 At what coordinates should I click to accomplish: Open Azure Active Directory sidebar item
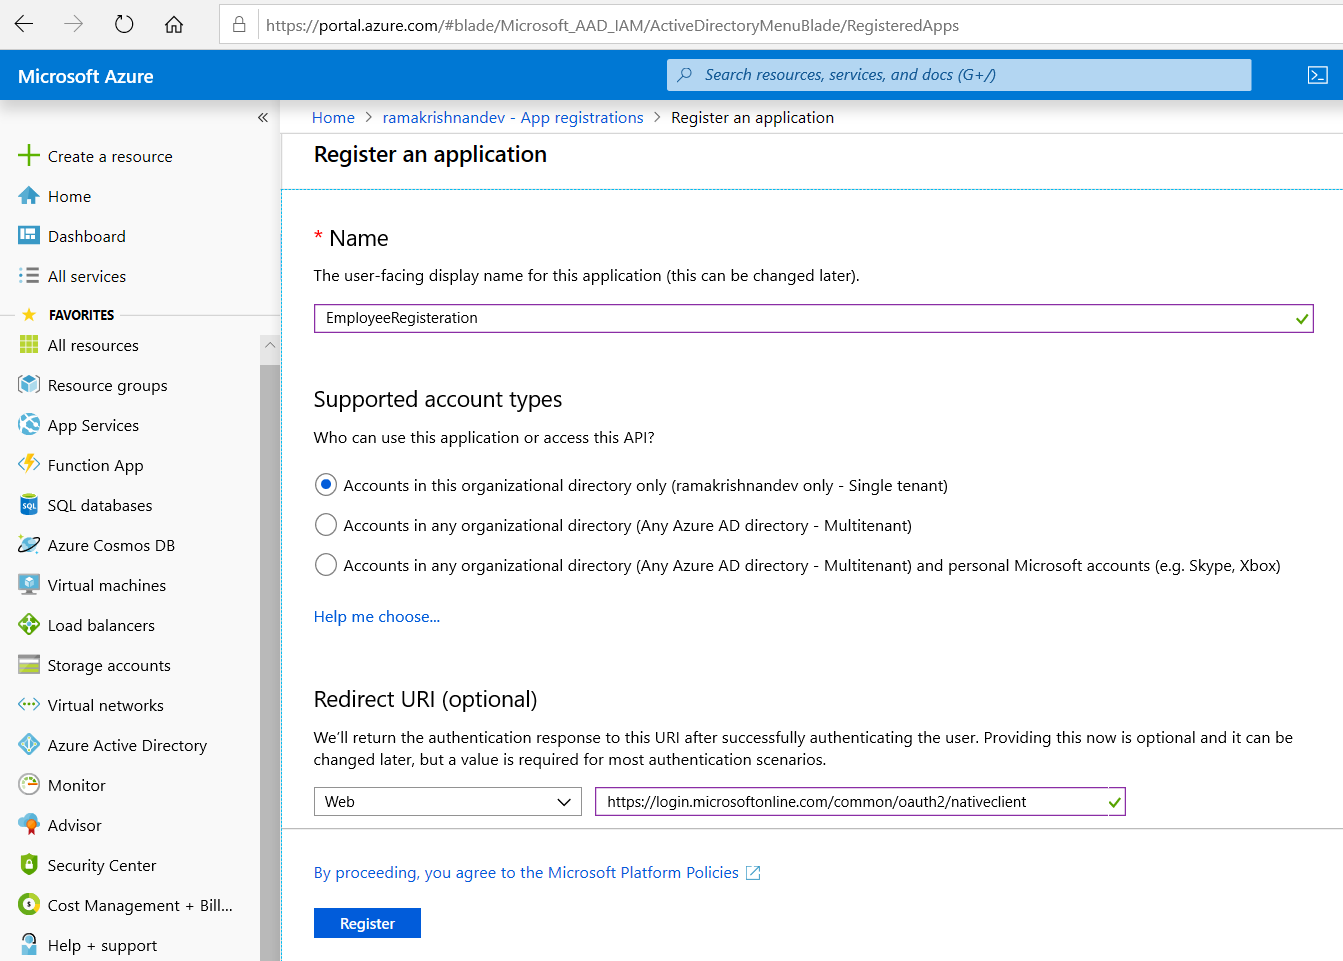(127, 746)
